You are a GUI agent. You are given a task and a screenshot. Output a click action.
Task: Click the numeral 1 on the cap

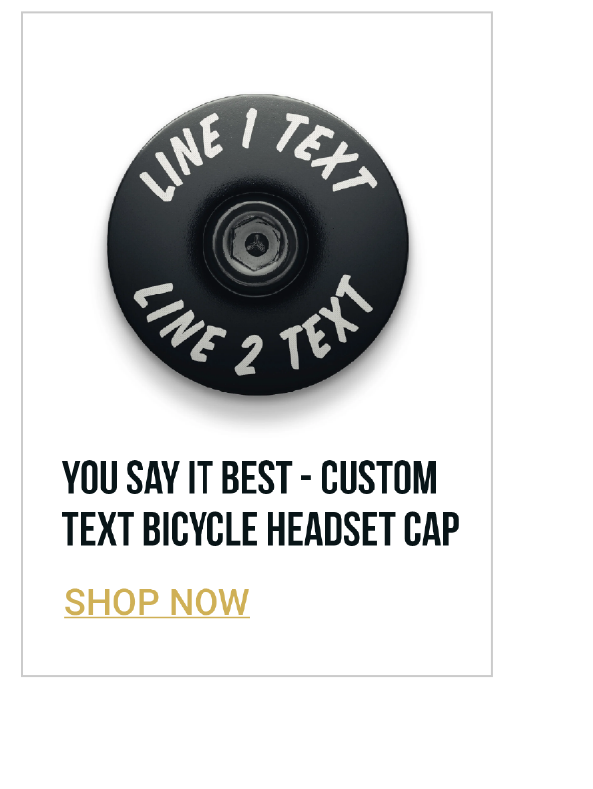click(248, 130)
